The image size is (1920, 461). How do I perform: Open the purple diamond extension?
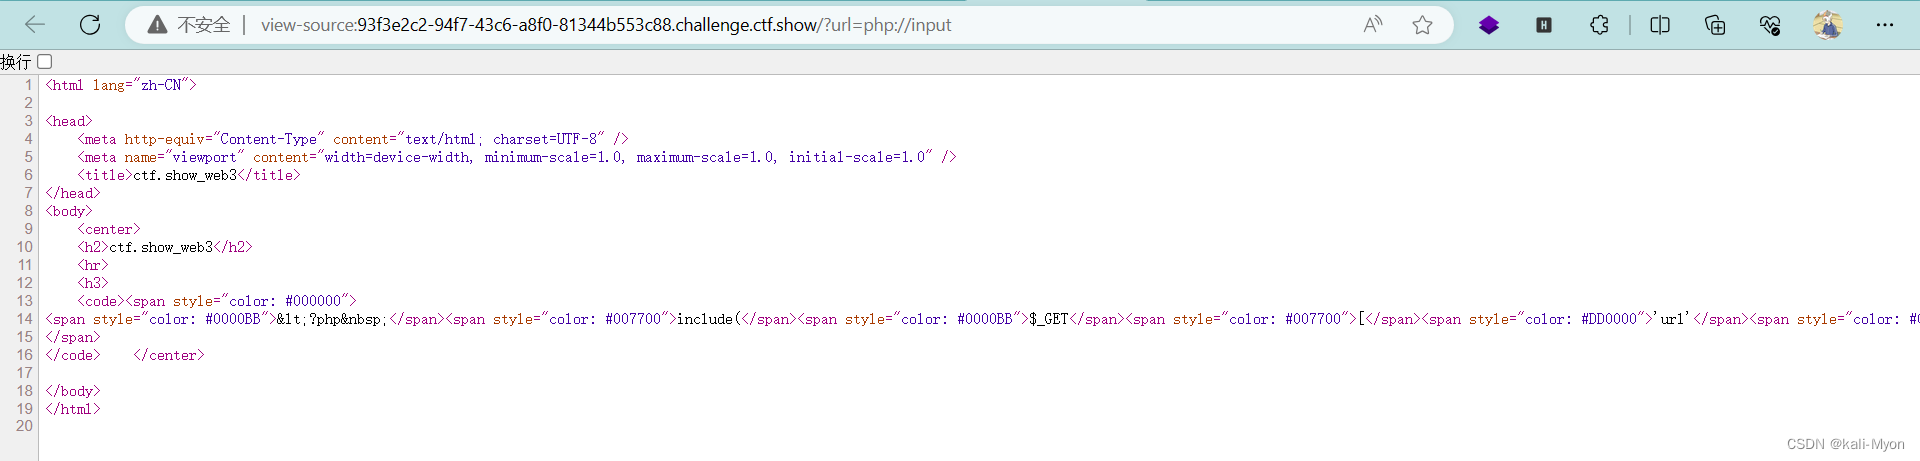click(x=1489, y=25)
